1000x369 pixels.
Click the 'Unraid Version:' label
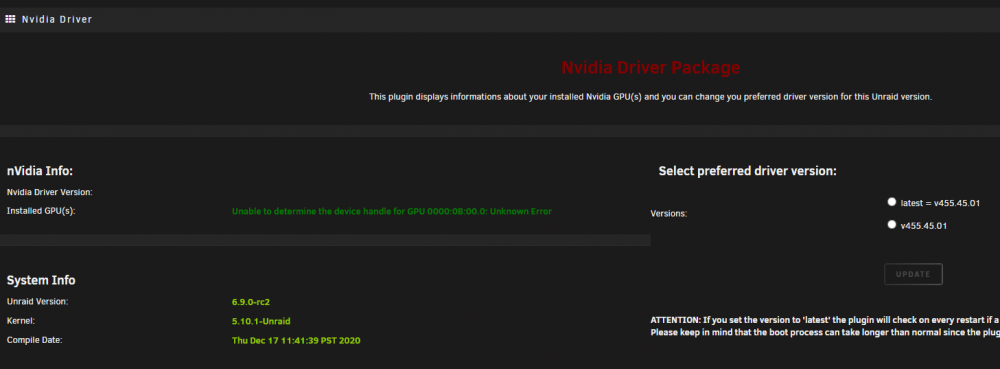pyautogui.click(x=38, y=301)
